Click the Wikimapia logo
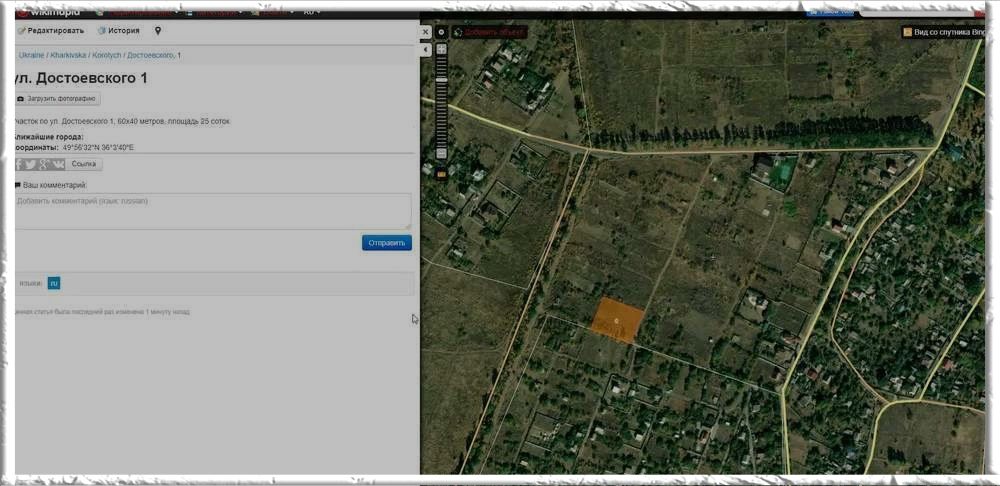This screenshot has height=486, width=1000. [x=48, y=12]
